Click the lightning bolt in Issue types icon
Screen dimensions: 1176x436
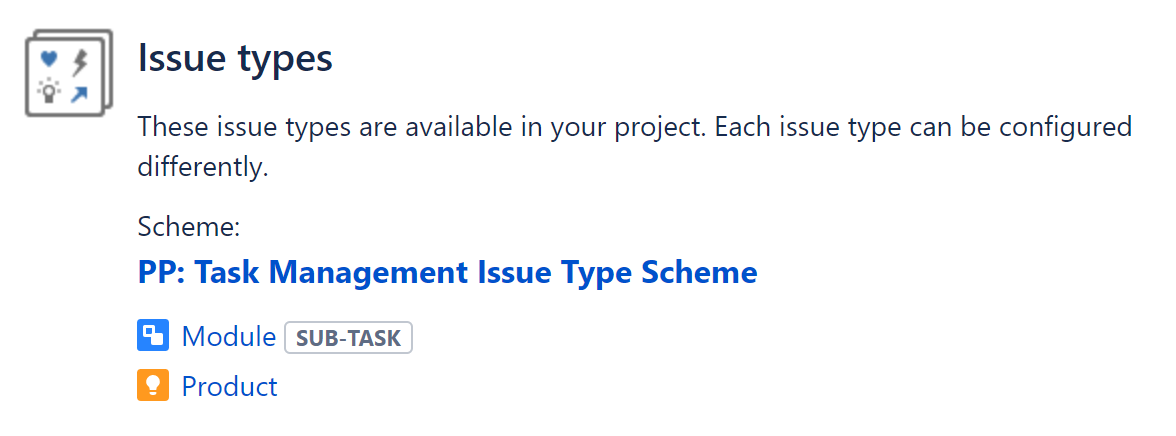[x=79, y=62]
